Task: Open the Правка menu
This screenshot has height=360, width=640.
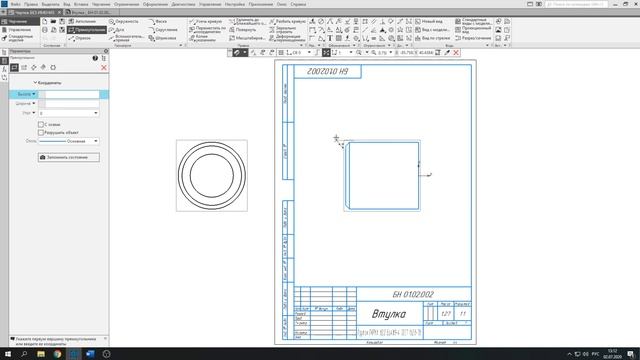Action: [31, 4]
